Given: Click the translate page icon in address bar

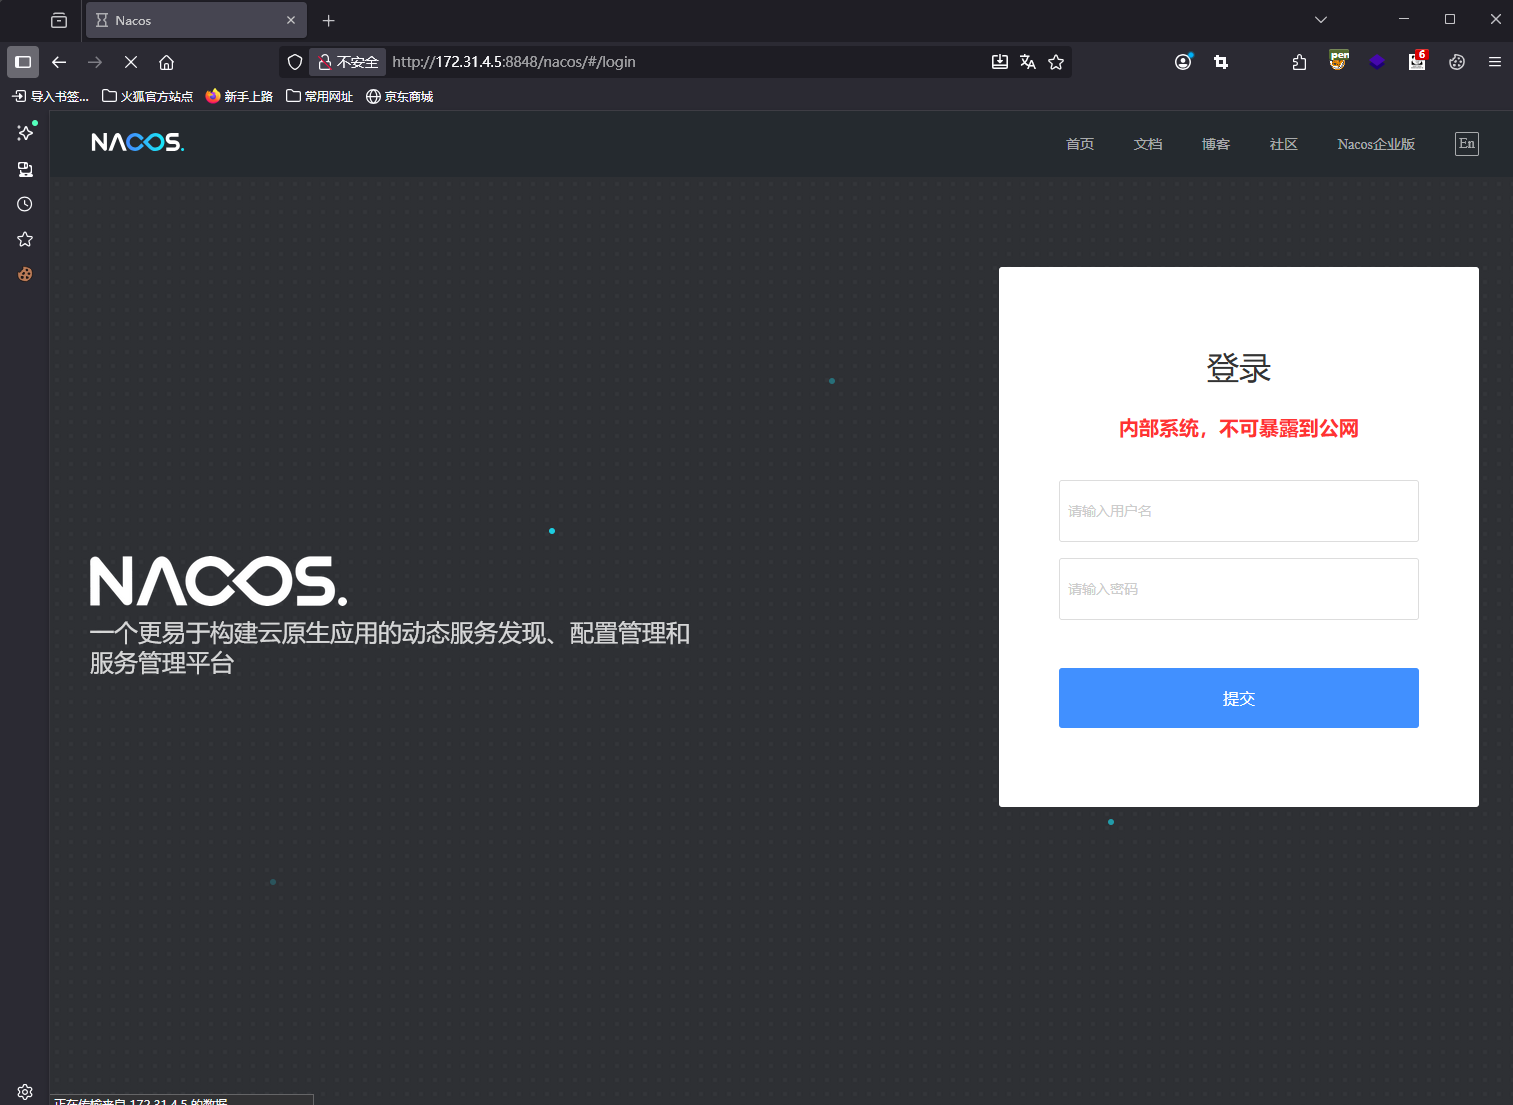Looking at the screenshot, I should (1027, 62).
